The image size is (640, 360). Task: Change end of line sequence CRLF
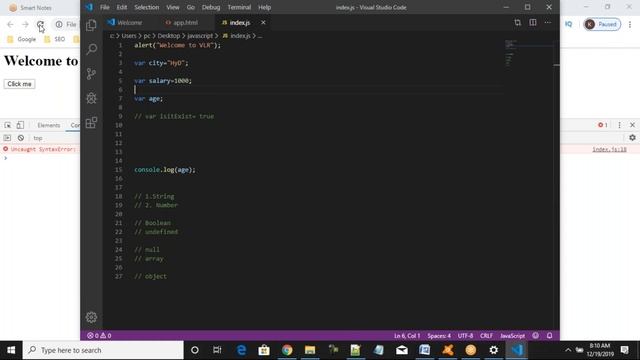pyautogui.click(x=487, y=336)
